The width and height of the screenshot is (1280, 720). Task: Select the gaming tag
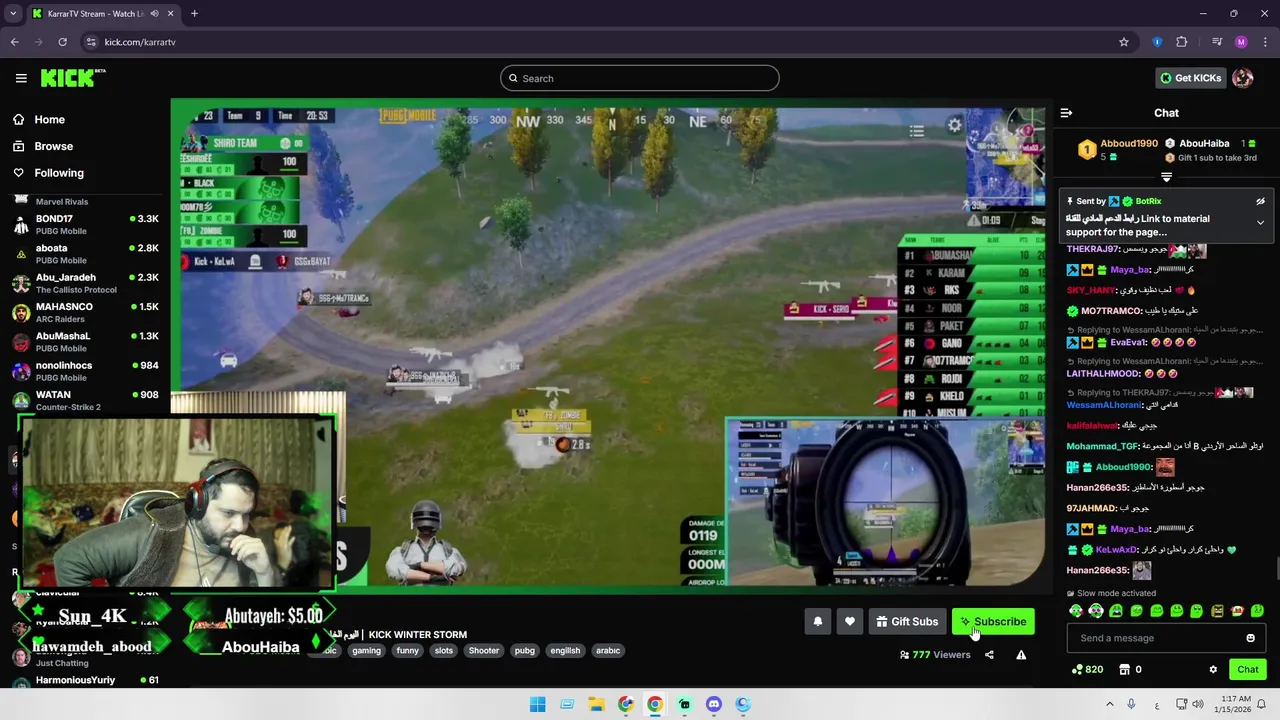point(366,651)
